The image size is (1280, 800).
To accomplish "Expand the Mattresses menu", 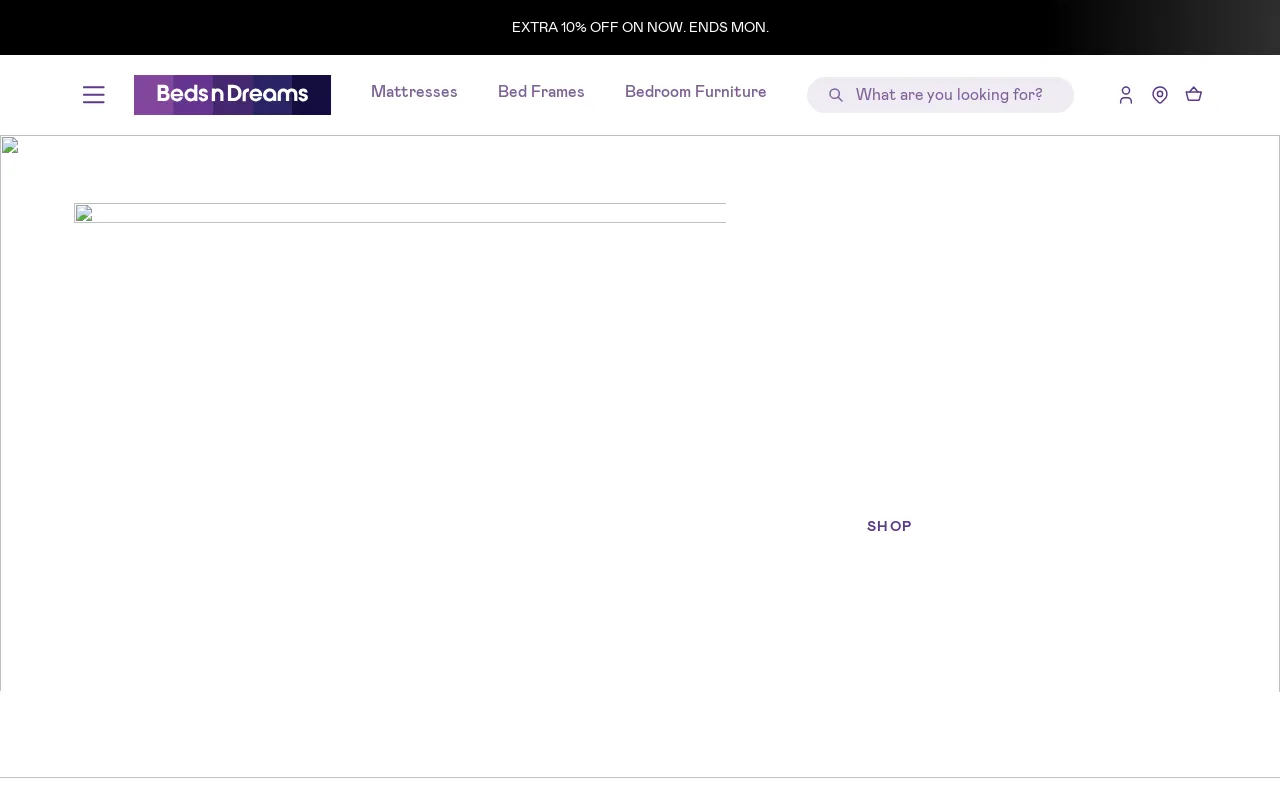I will 414,92.
